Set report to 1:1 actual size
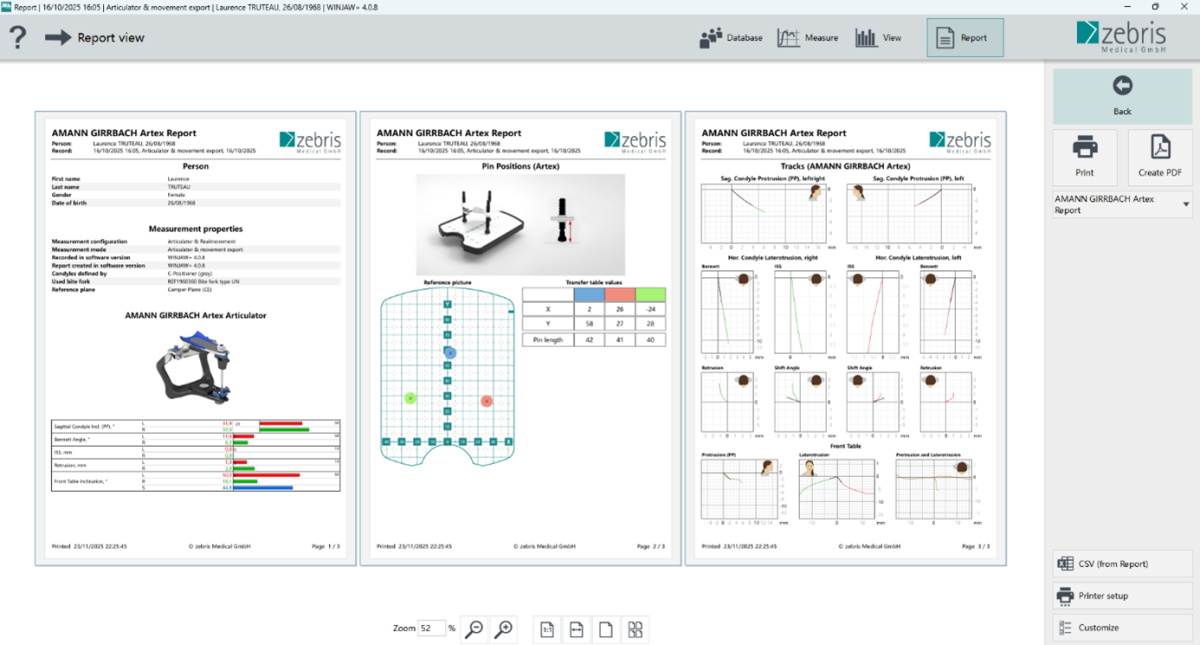1200x645 pixels. tap(548, 629)
